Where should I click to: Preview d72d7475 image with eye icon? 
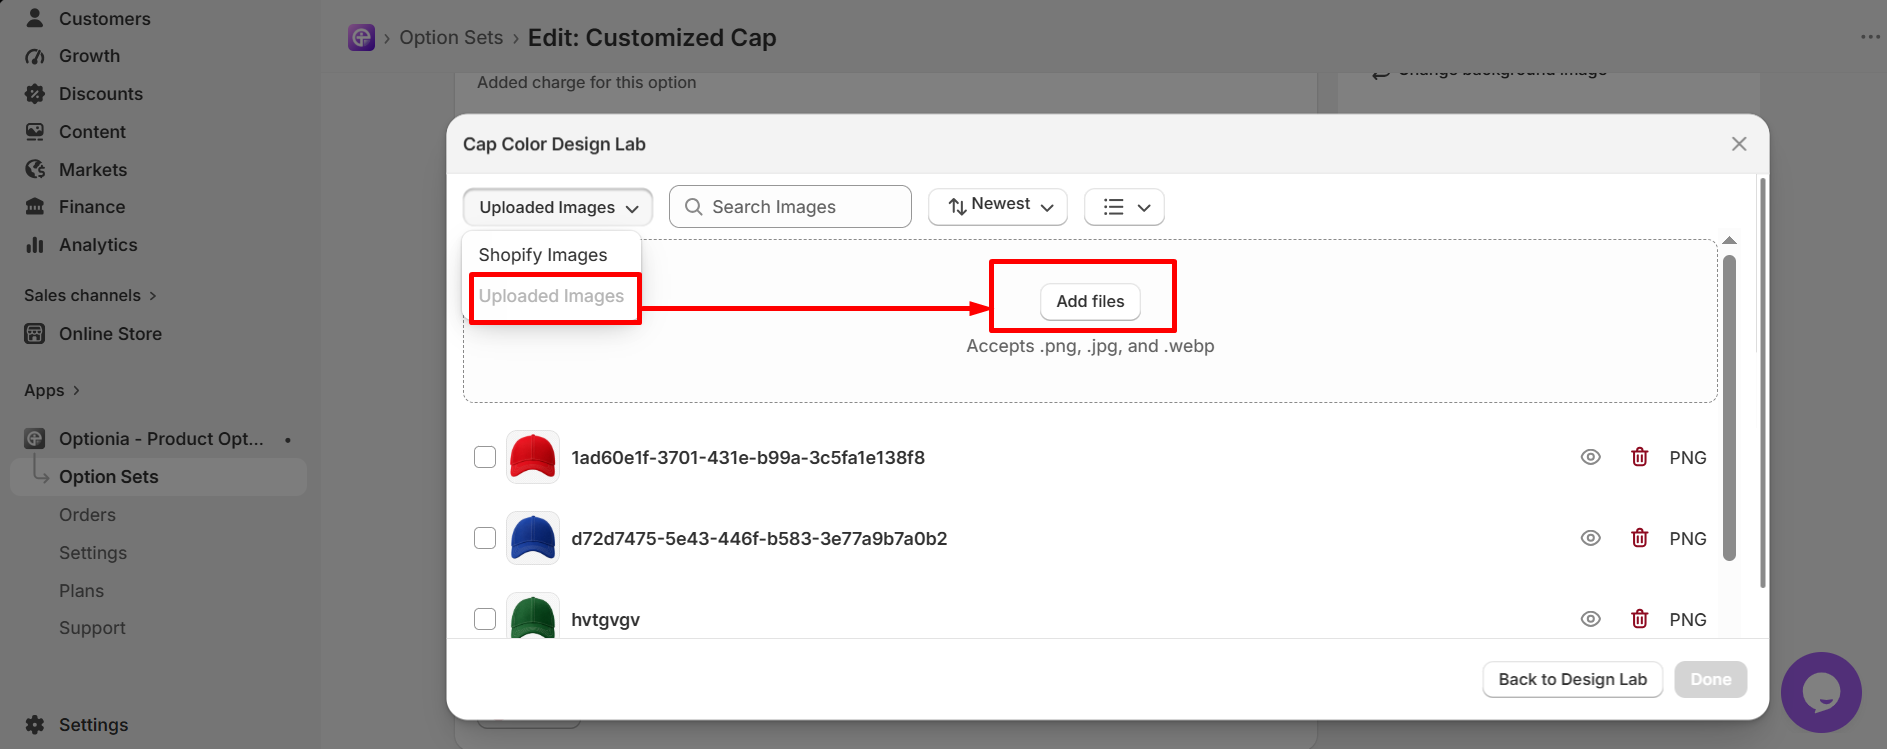point(1591,538)
